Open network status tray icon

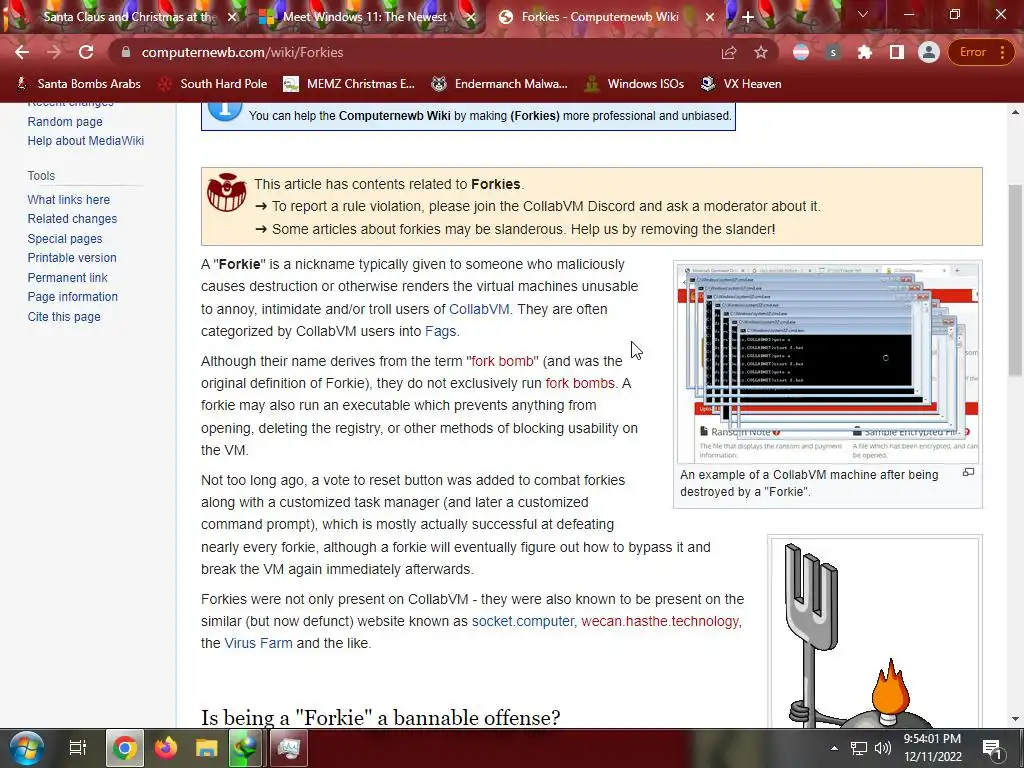pos(859,748)
